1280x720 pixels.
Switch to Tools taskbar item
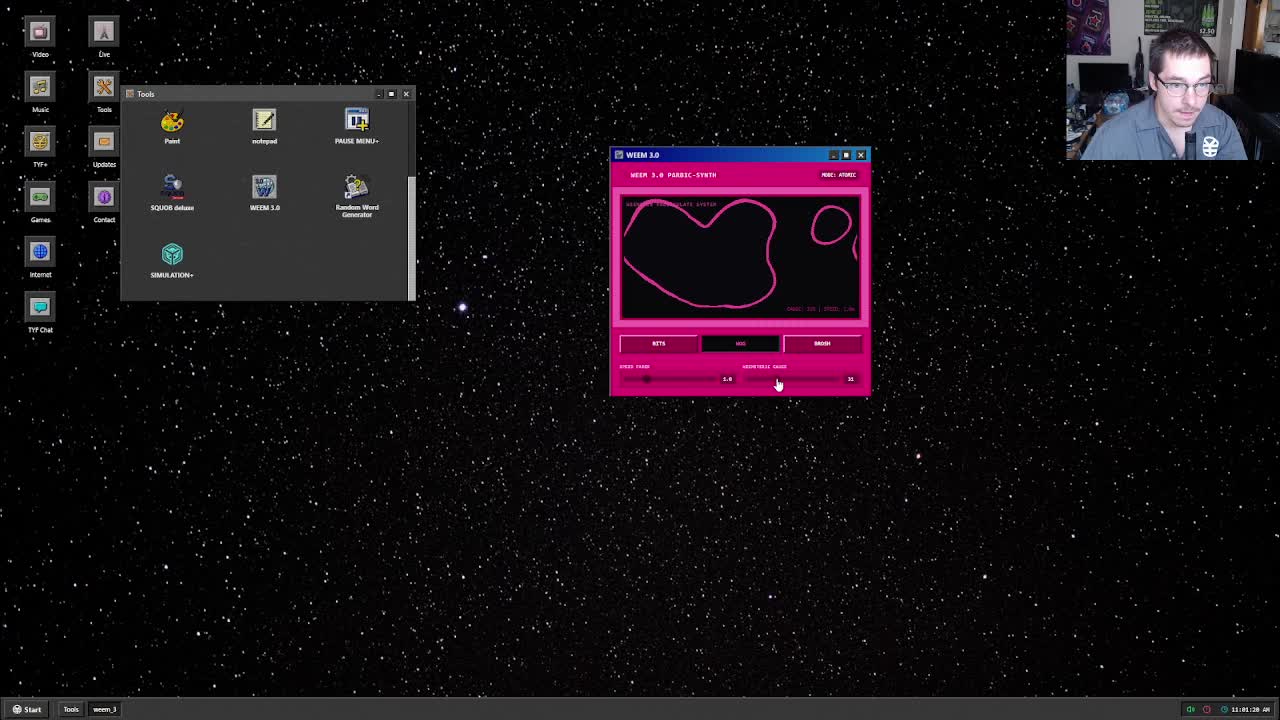71,709
